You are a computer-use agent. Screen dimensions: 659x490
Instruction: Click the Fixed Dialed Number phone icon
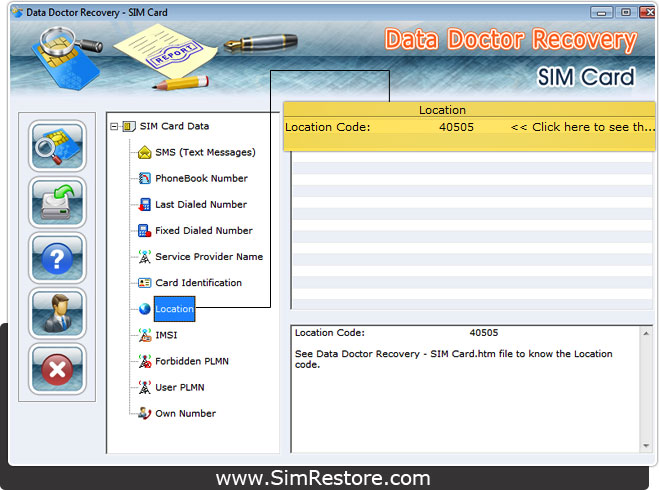(145, 231)
